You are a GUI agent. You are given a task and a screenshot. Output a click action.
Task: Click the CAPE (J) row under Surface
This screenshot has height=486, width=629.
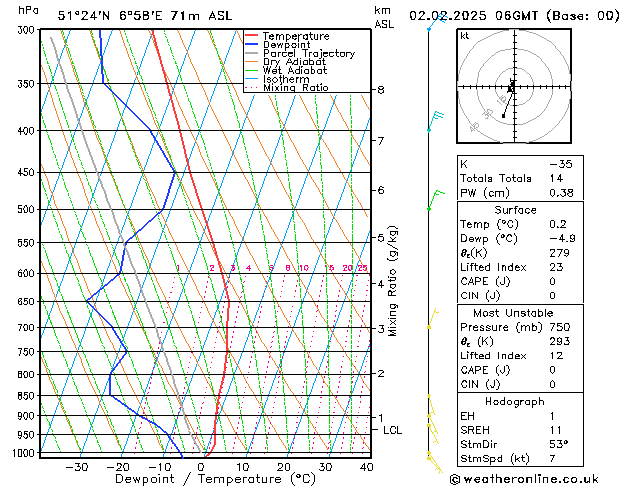[x=486, y=281]
